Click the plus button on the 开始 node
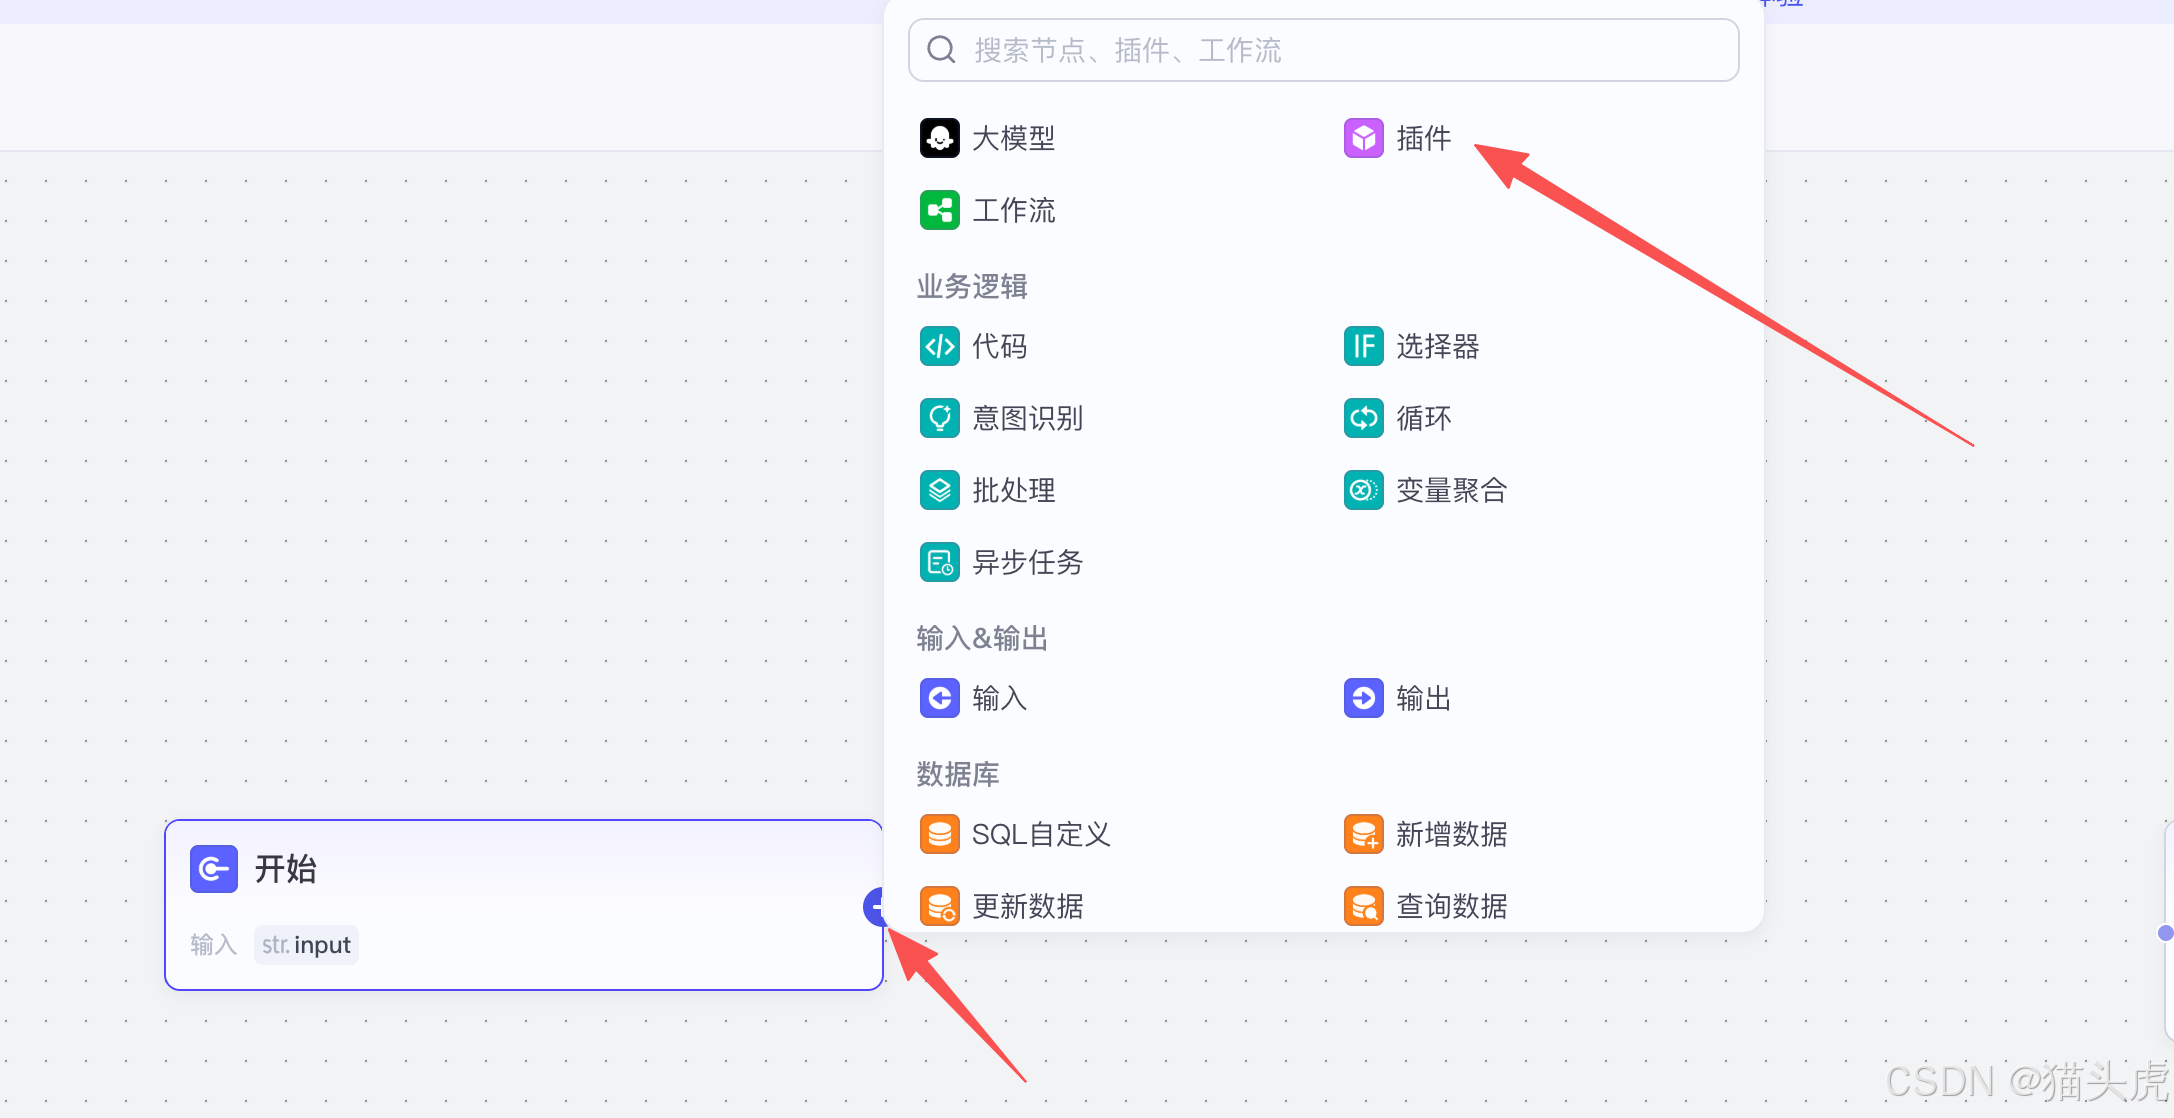Image resolution: width=2174 pixels, height=1118 pixels. pos(876,907)
